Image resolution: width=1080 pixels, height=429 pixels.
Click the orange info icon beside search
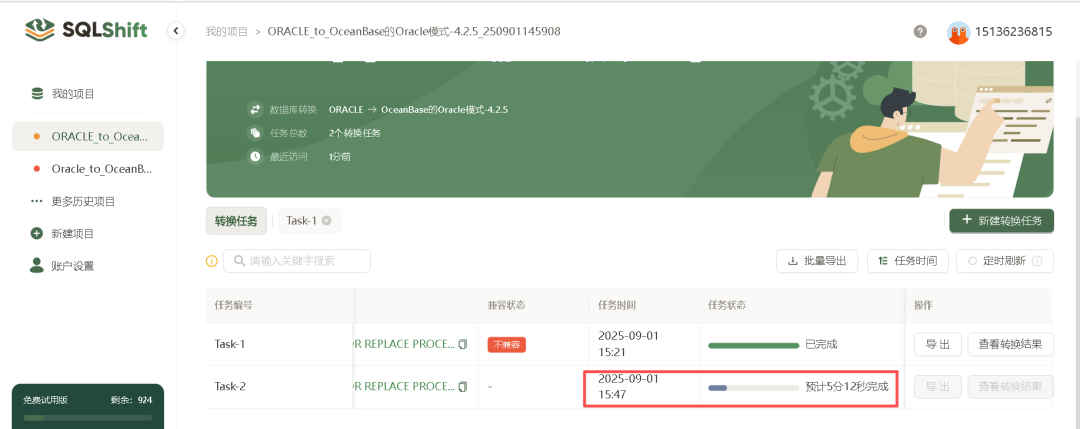pyautogui.click(x=211, y=261)
